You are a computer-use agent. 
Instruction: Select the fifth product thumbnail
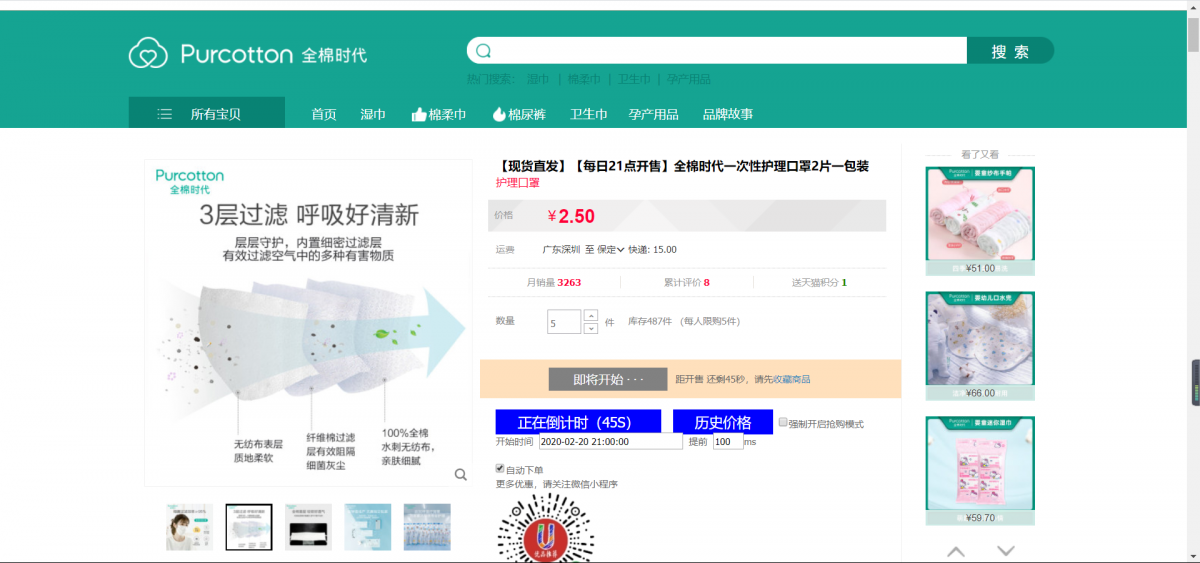click(x=427, y=527)
